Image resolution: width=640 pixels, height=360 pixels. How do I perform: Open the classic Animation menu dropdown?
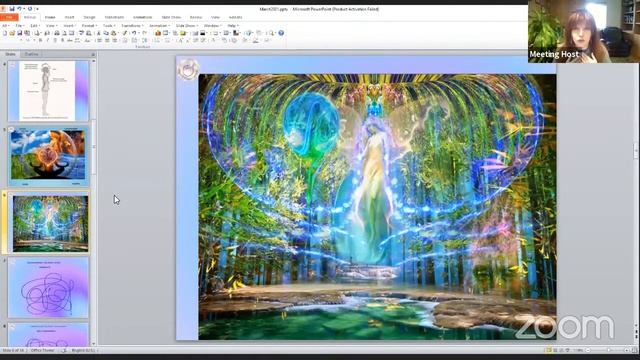point(160,26)
